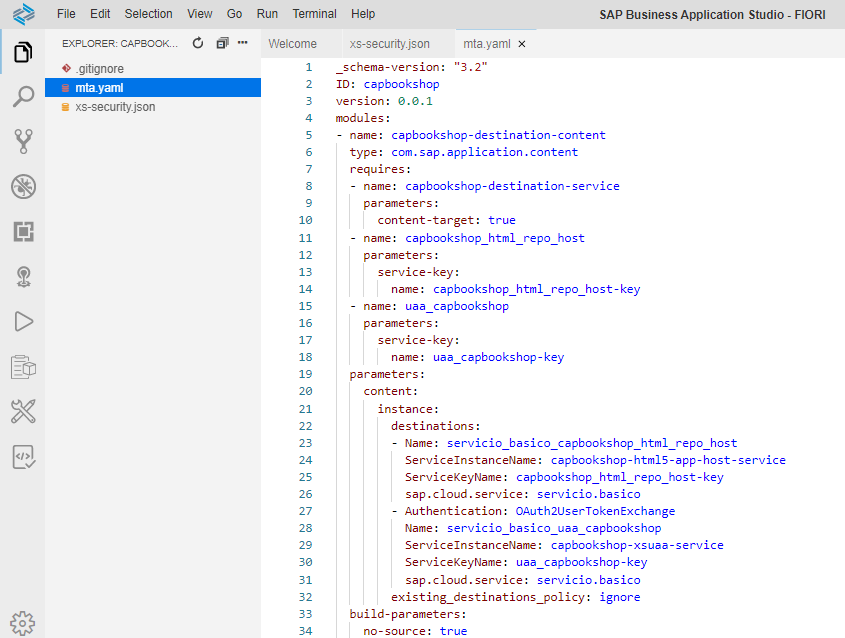Open the Terminal menu
Viewport: 845px width, 638px height.
(x=314, y=14)
